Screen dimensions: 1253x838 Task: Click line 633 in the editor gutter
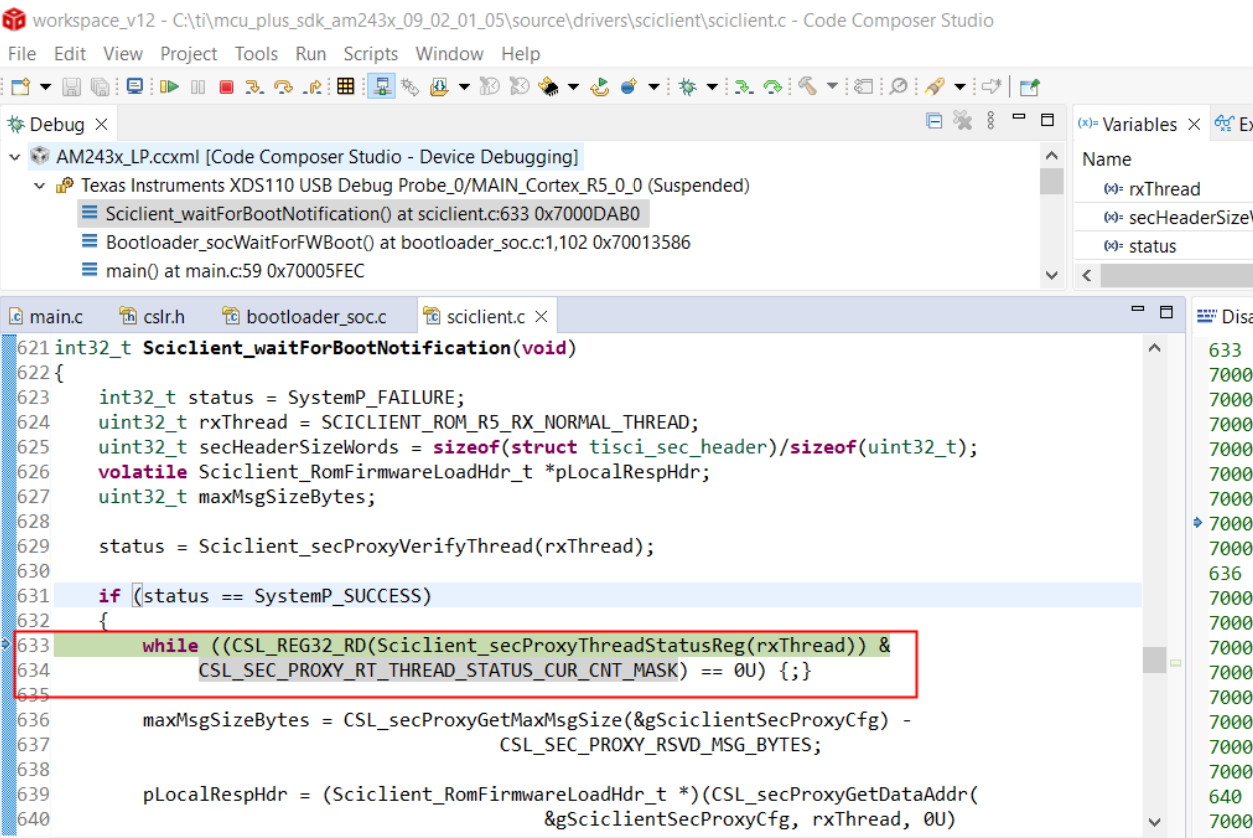(x=33, y=645)
